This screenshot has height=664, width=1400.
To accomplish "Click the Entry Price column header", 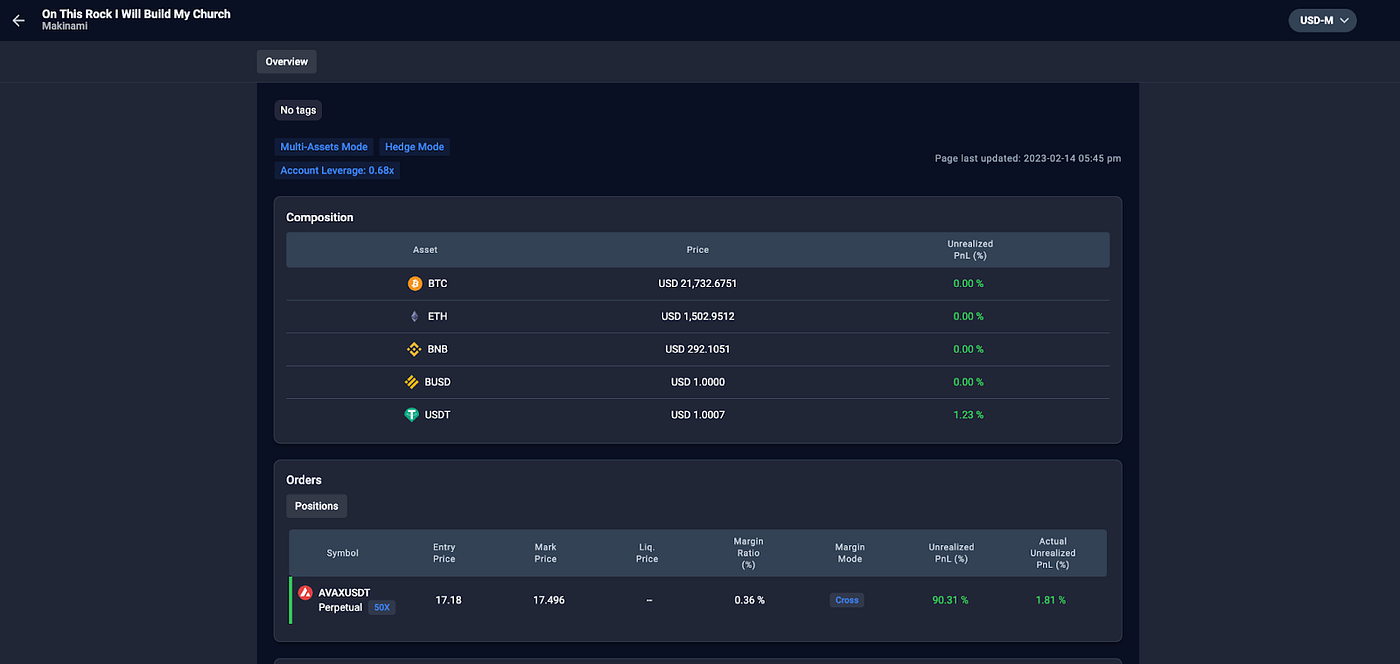I will tap(444, 553).
